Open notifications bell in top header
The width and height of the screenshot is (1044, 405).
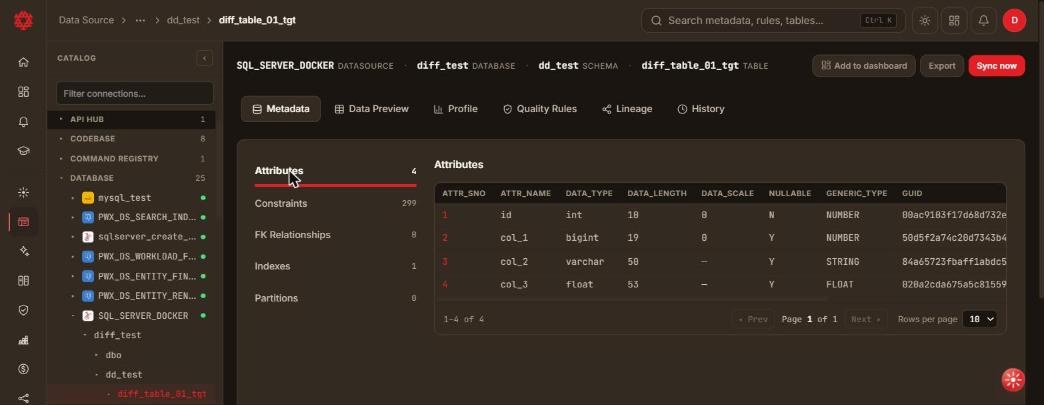click(983, 21)
